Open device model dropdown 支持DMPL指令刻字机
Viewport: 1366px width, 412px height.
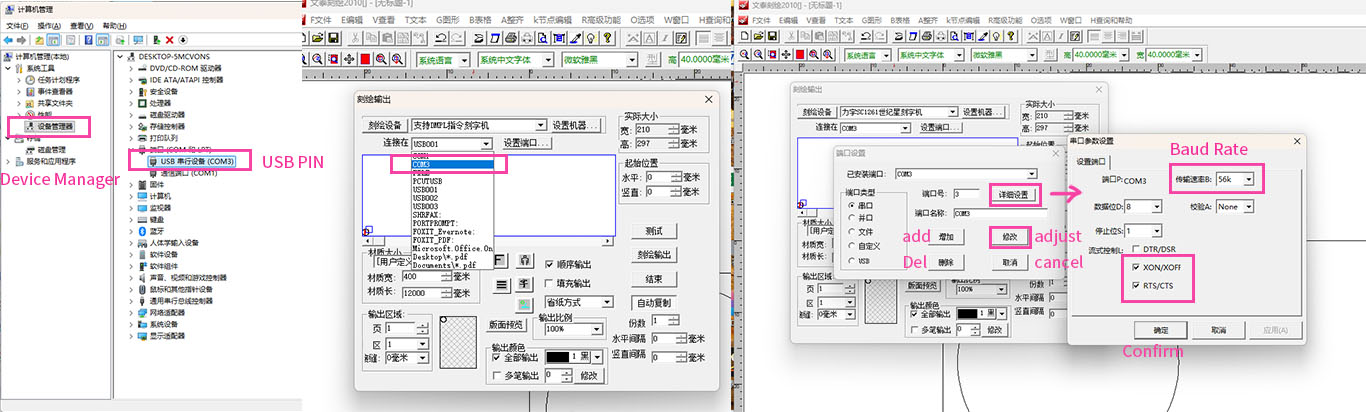click(541, 126)
